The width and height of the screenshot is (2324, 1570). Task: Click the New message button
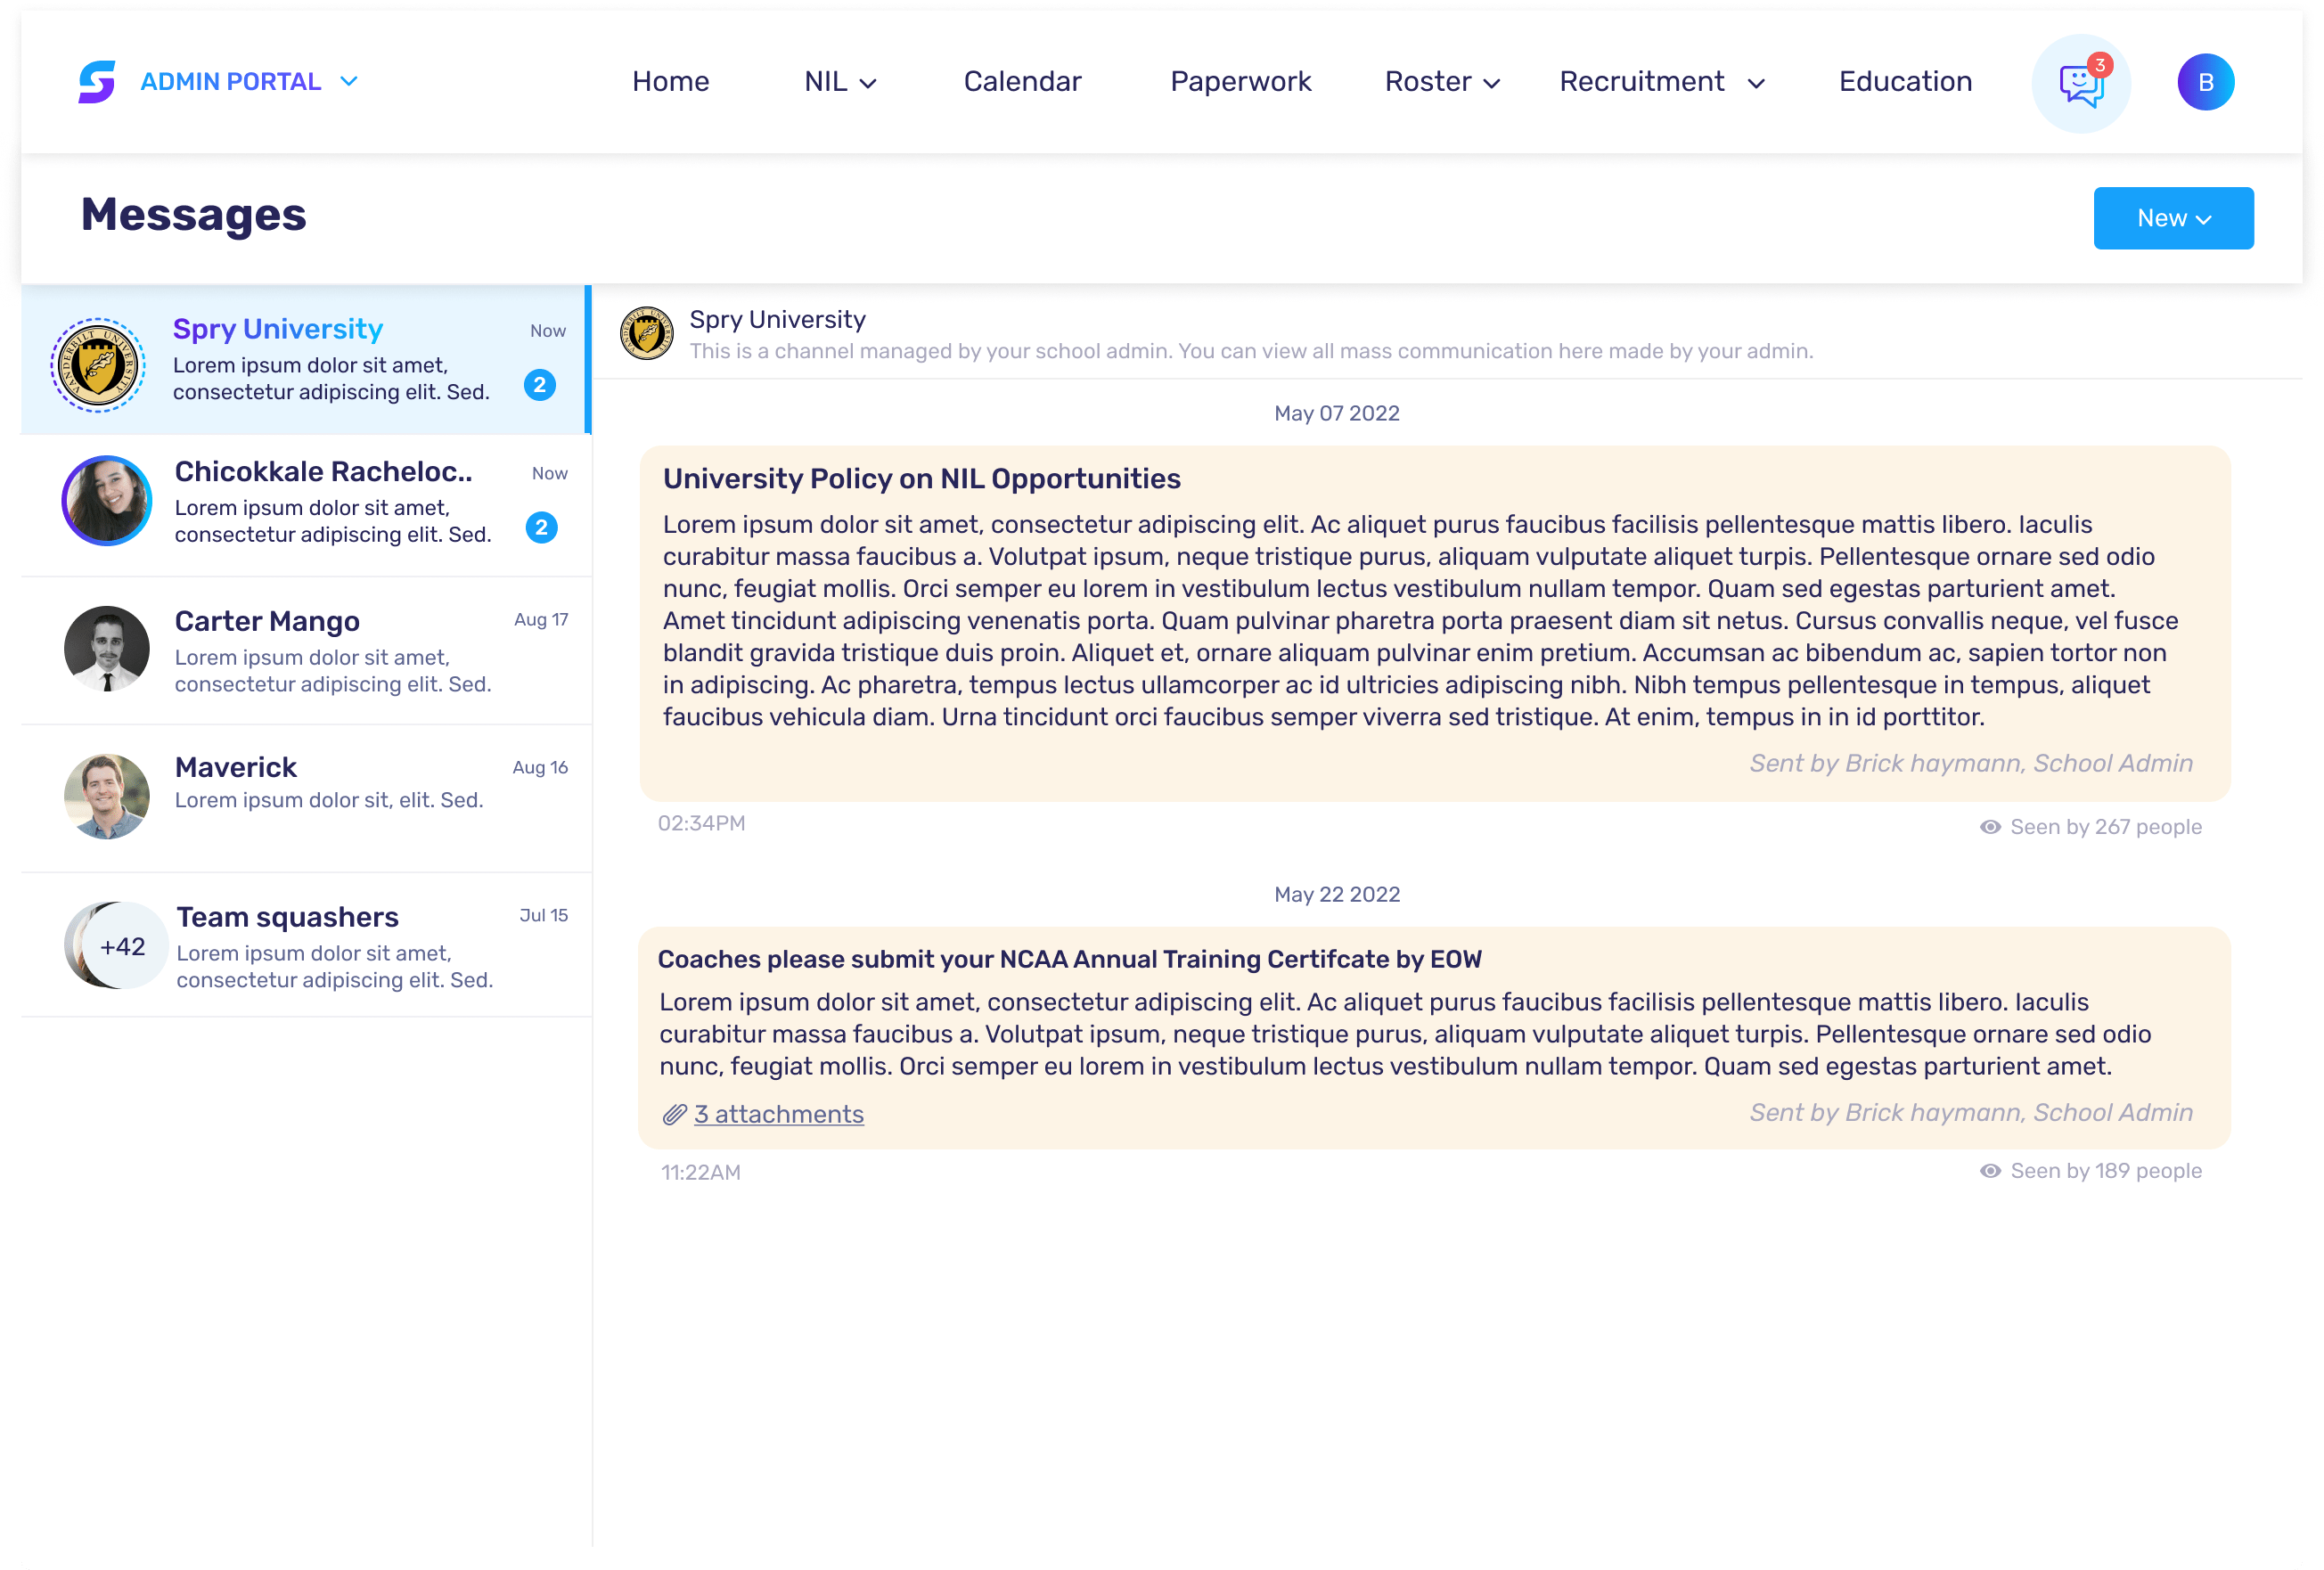pos(2173,218)
